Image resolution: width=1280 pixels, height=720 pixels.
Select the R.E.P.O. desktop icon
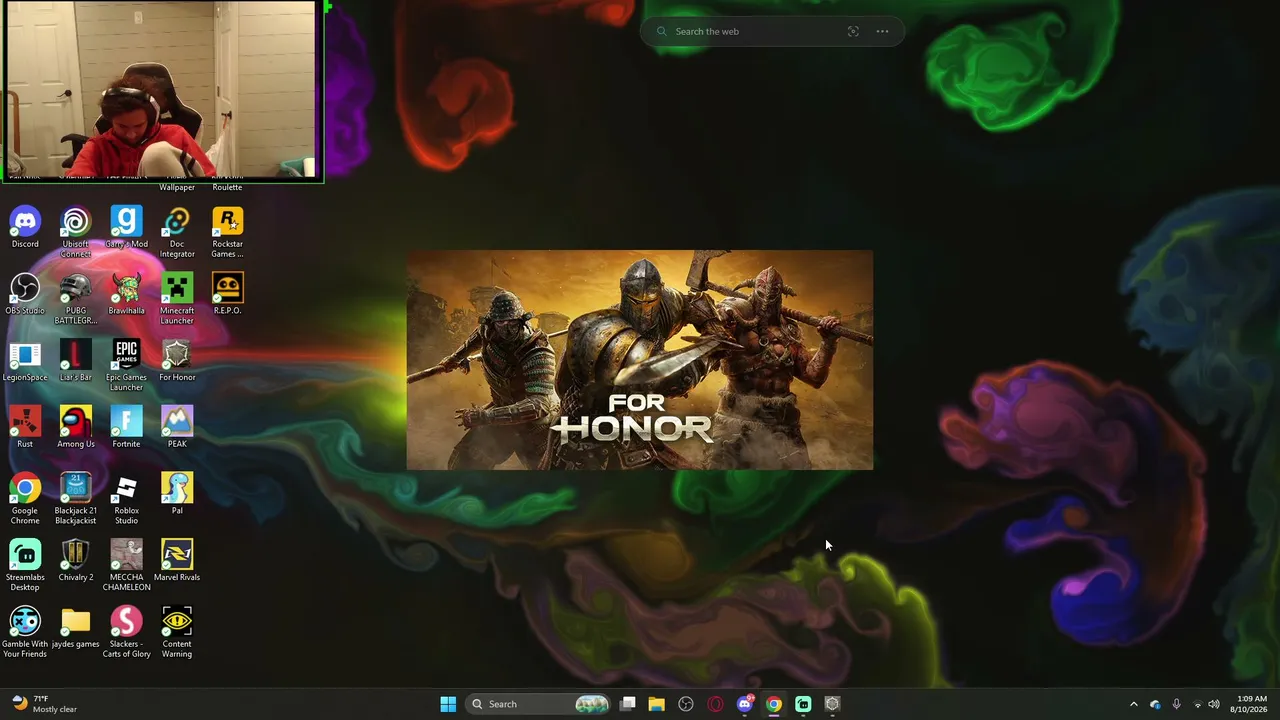(x=227, y=294)
